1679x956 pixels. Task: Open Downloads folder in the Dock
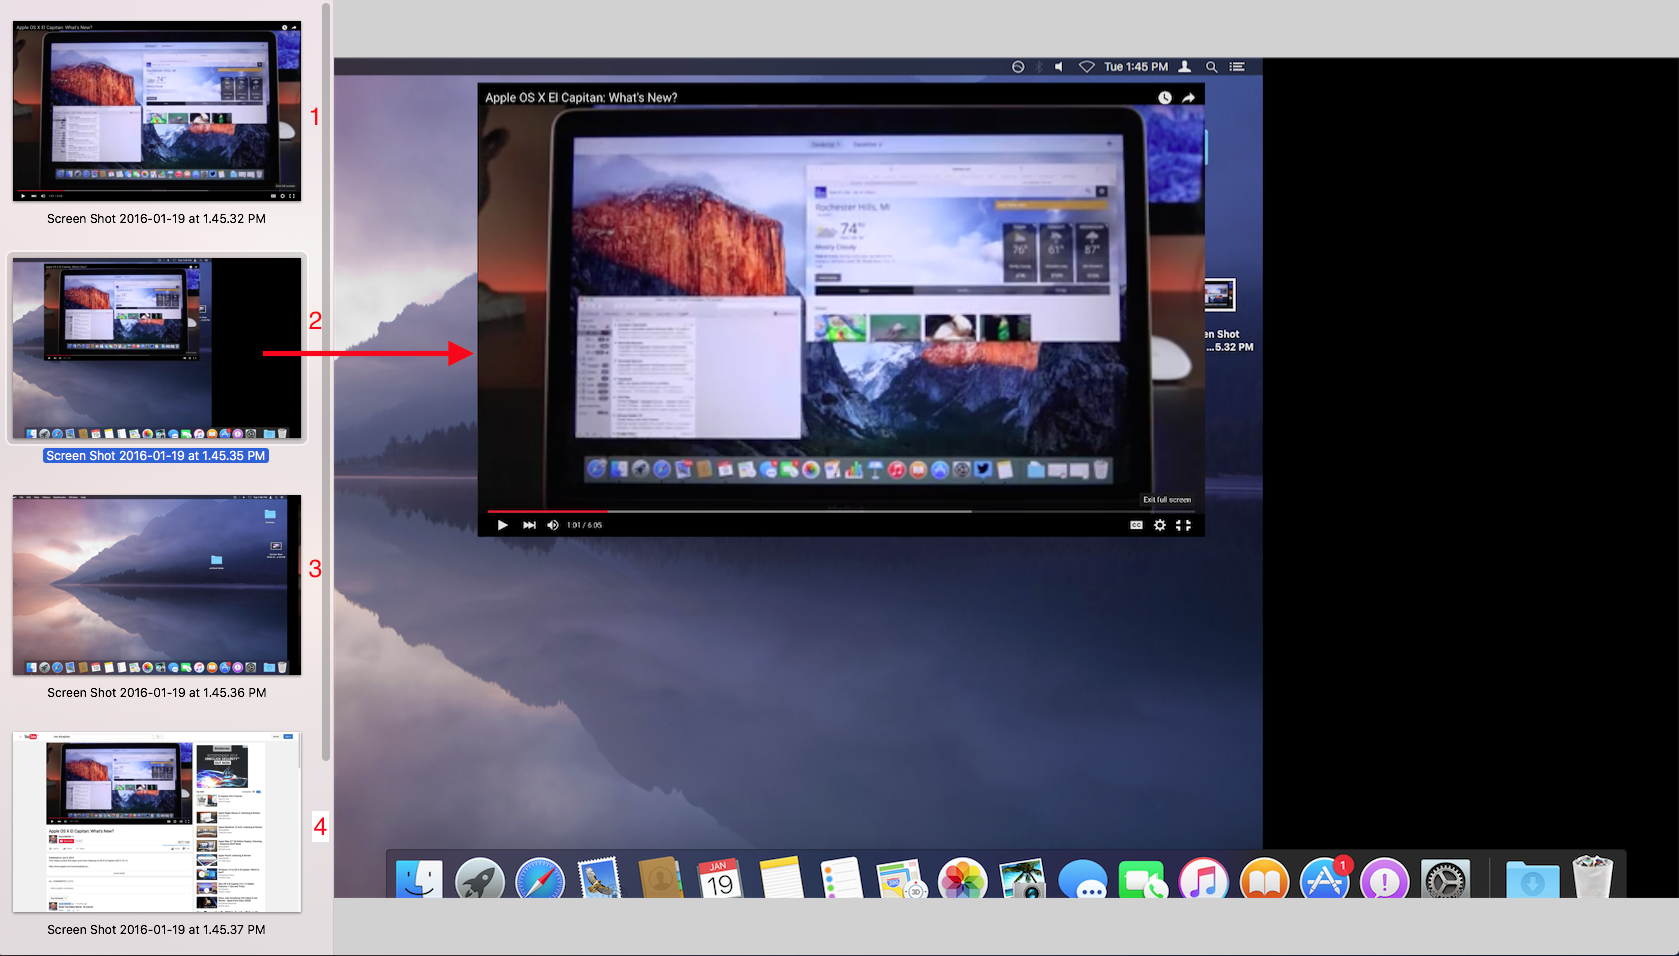[x=1533, y=878]
